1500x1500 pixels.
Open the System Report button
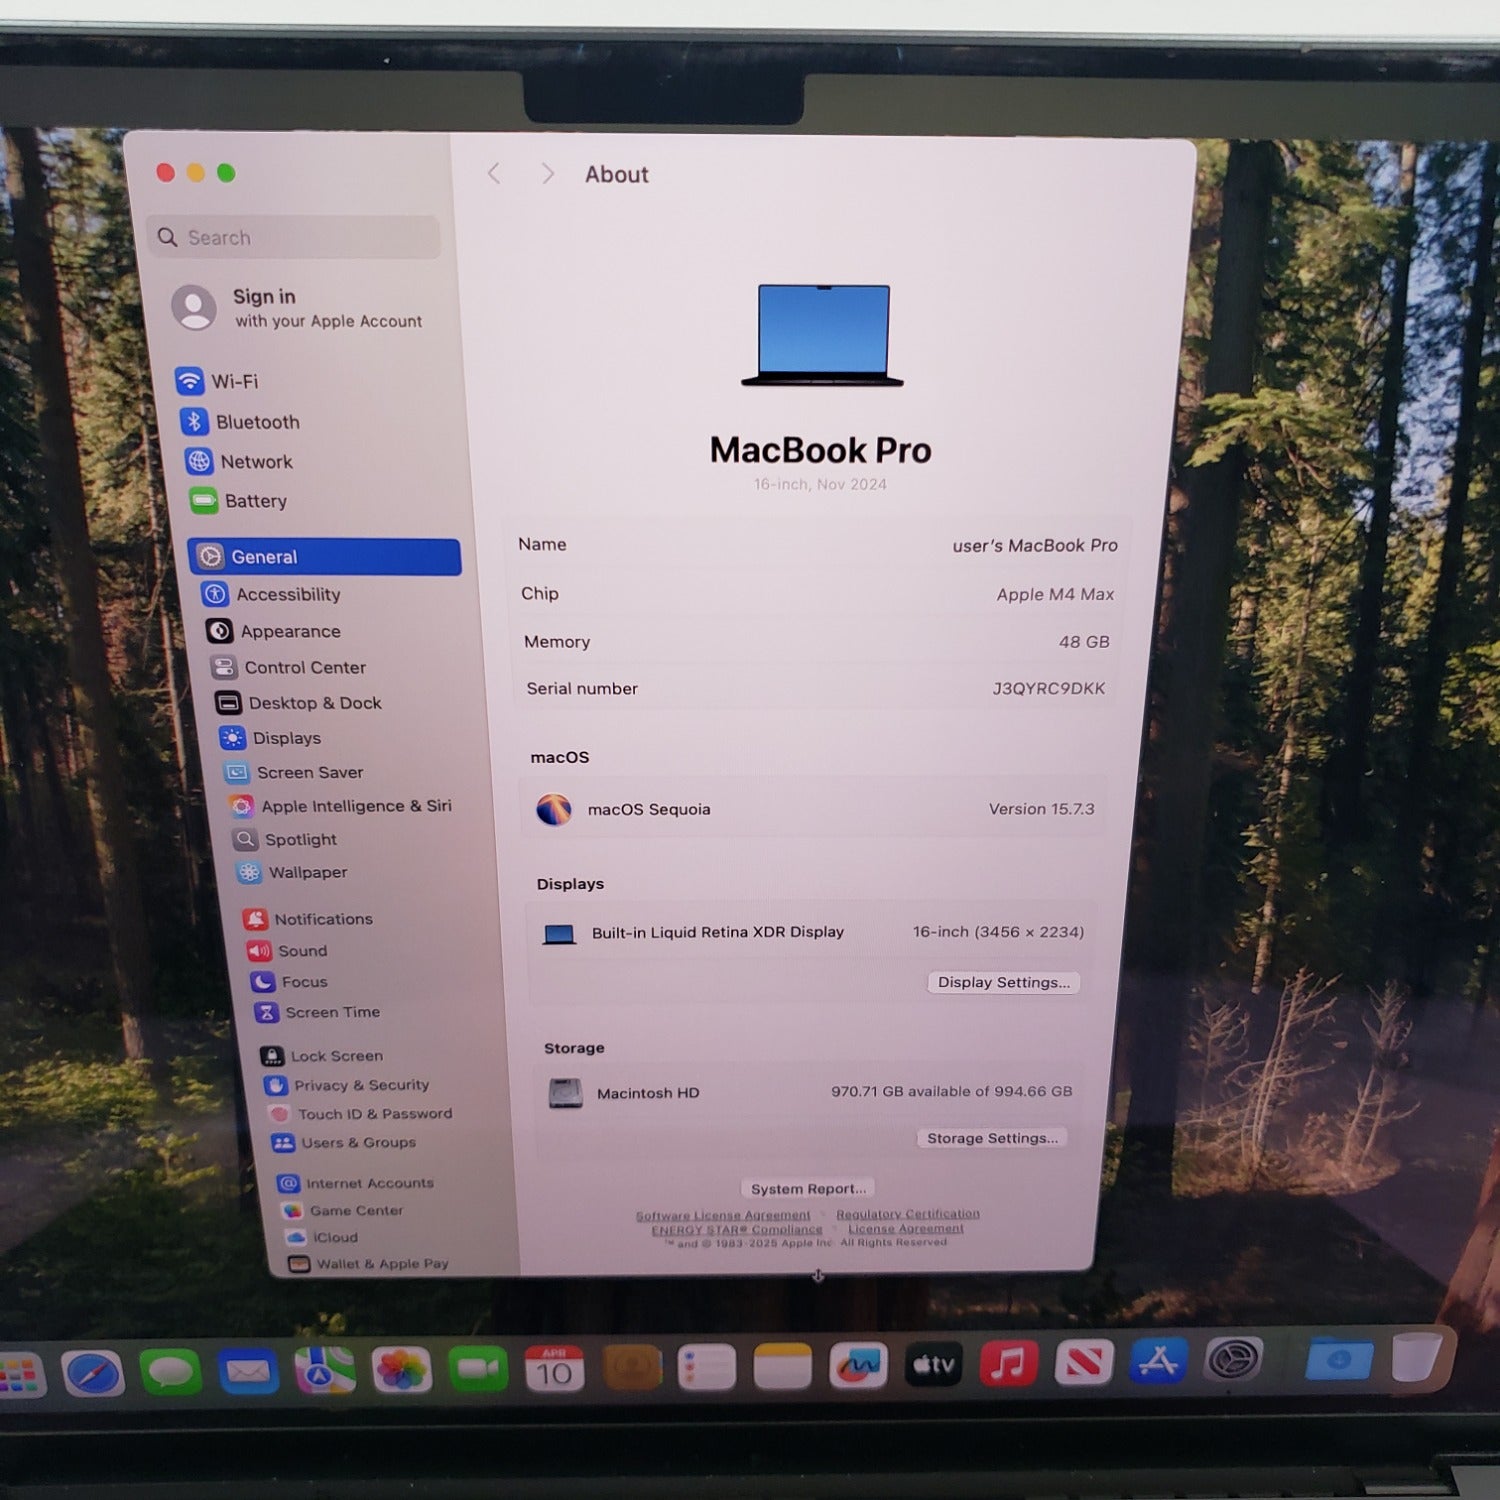coord(808,1188)
